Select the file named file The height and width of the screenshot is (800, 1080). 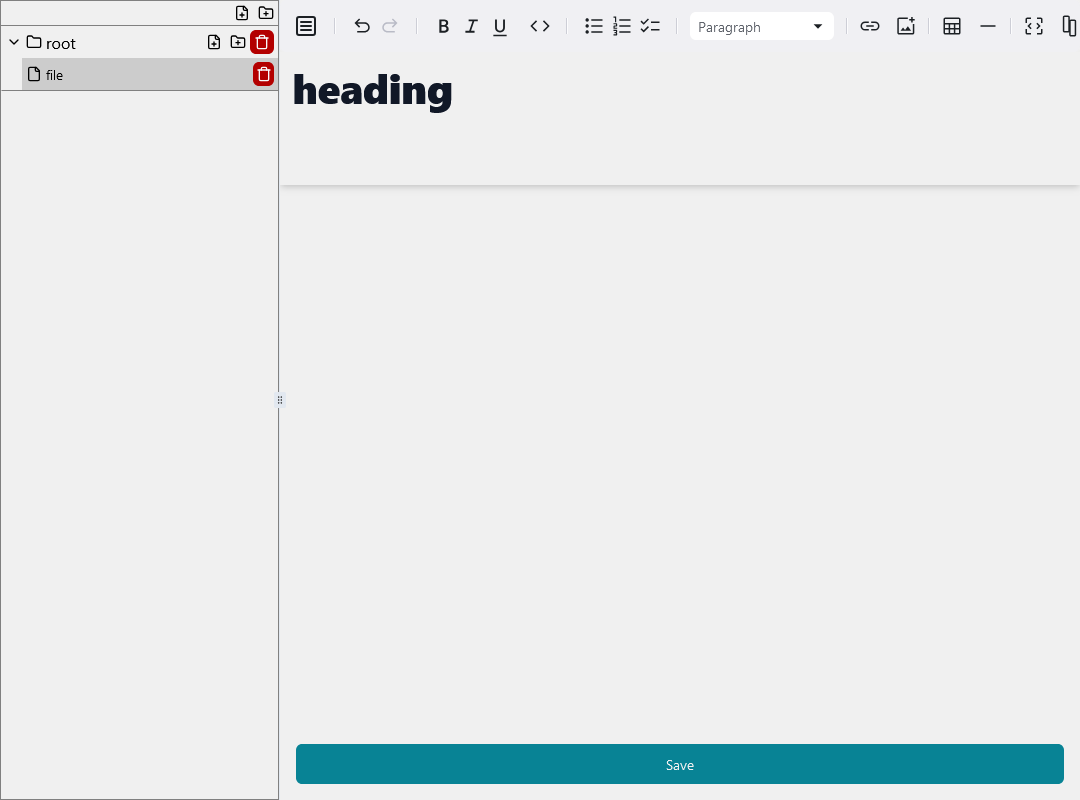click(53, 74)
